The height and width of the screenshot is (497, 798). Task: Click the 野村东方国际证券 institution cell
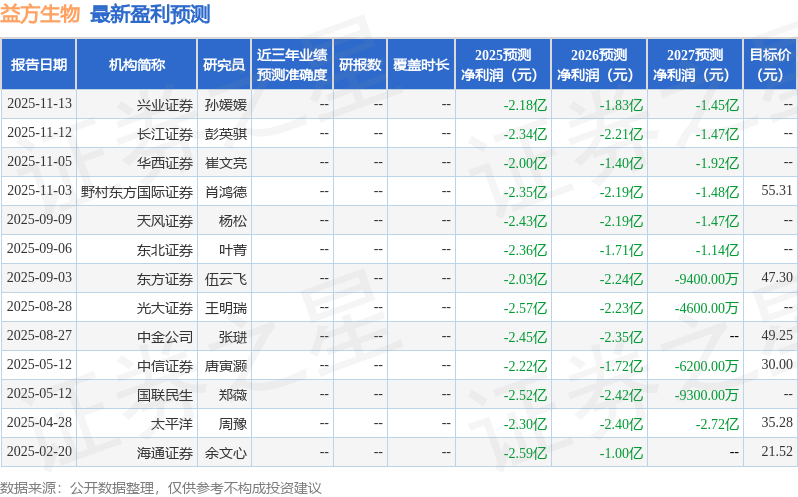tap(137, 192)
